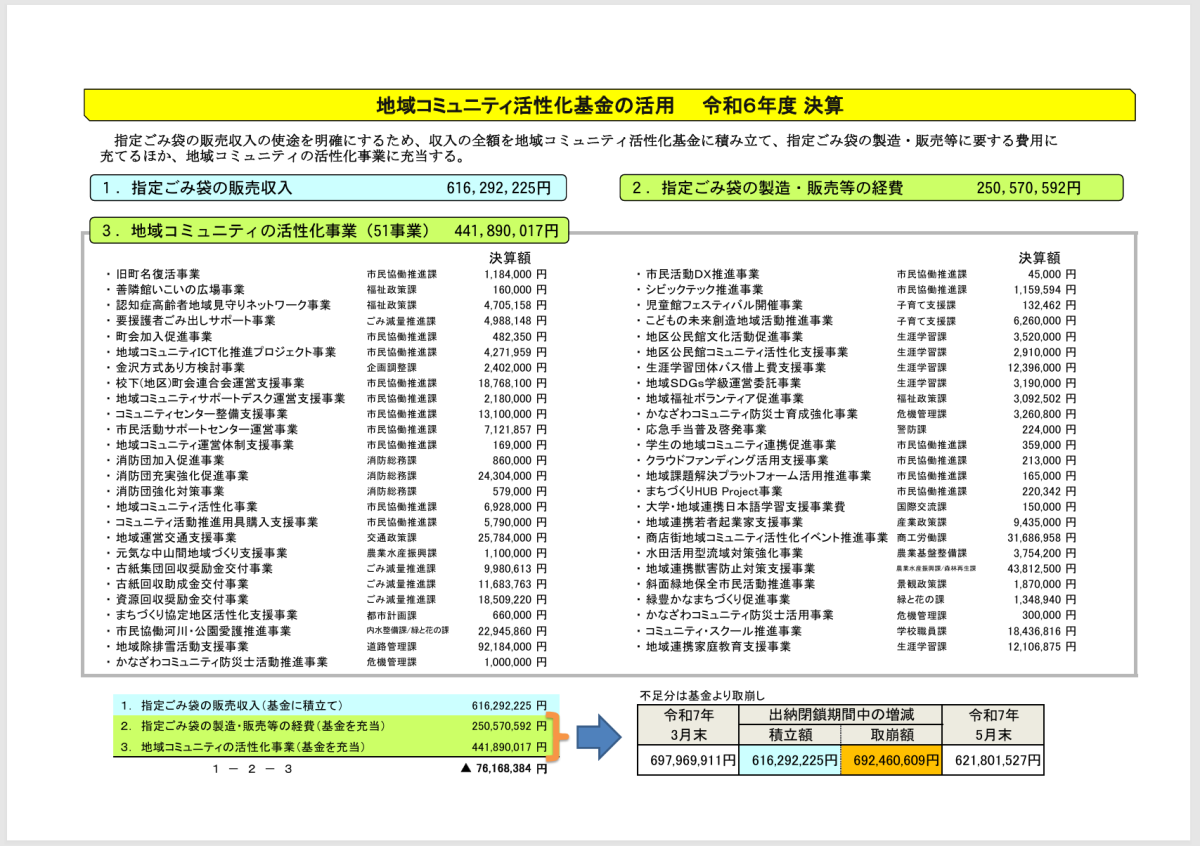Click the left column 決算額 heading
The image size is (1200, 846).
point(510,257)
